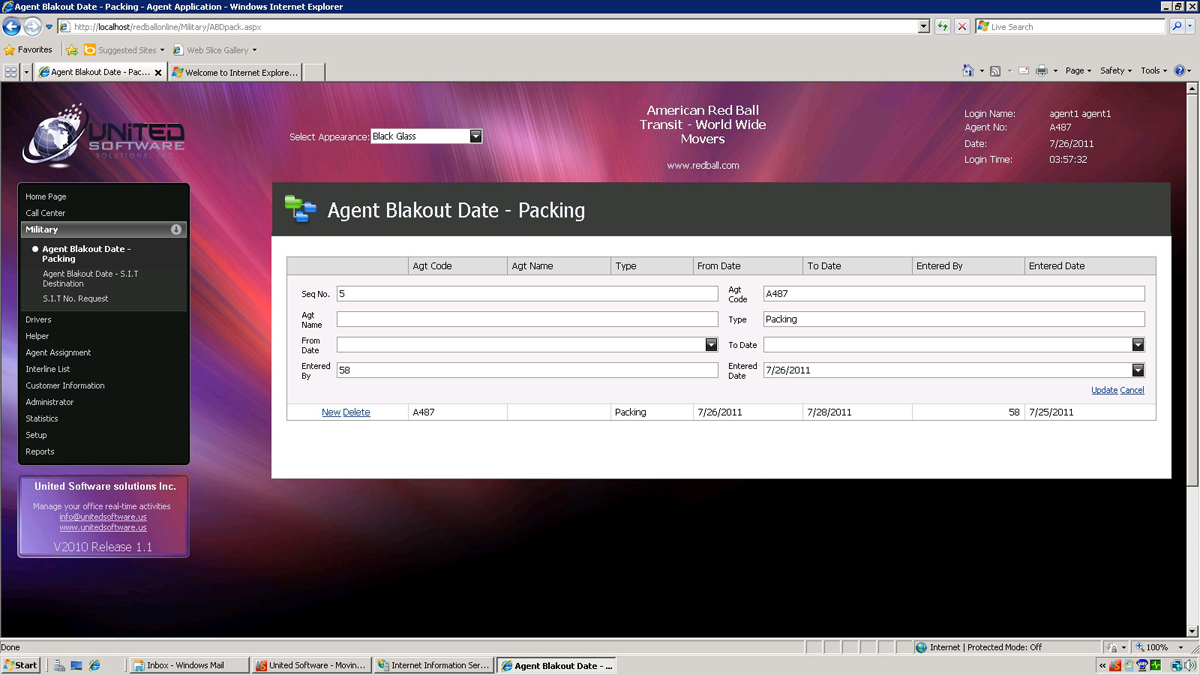Expand the From Date picker dropdown
This screenshot has width=1200, height=675.
click(711, 345)
